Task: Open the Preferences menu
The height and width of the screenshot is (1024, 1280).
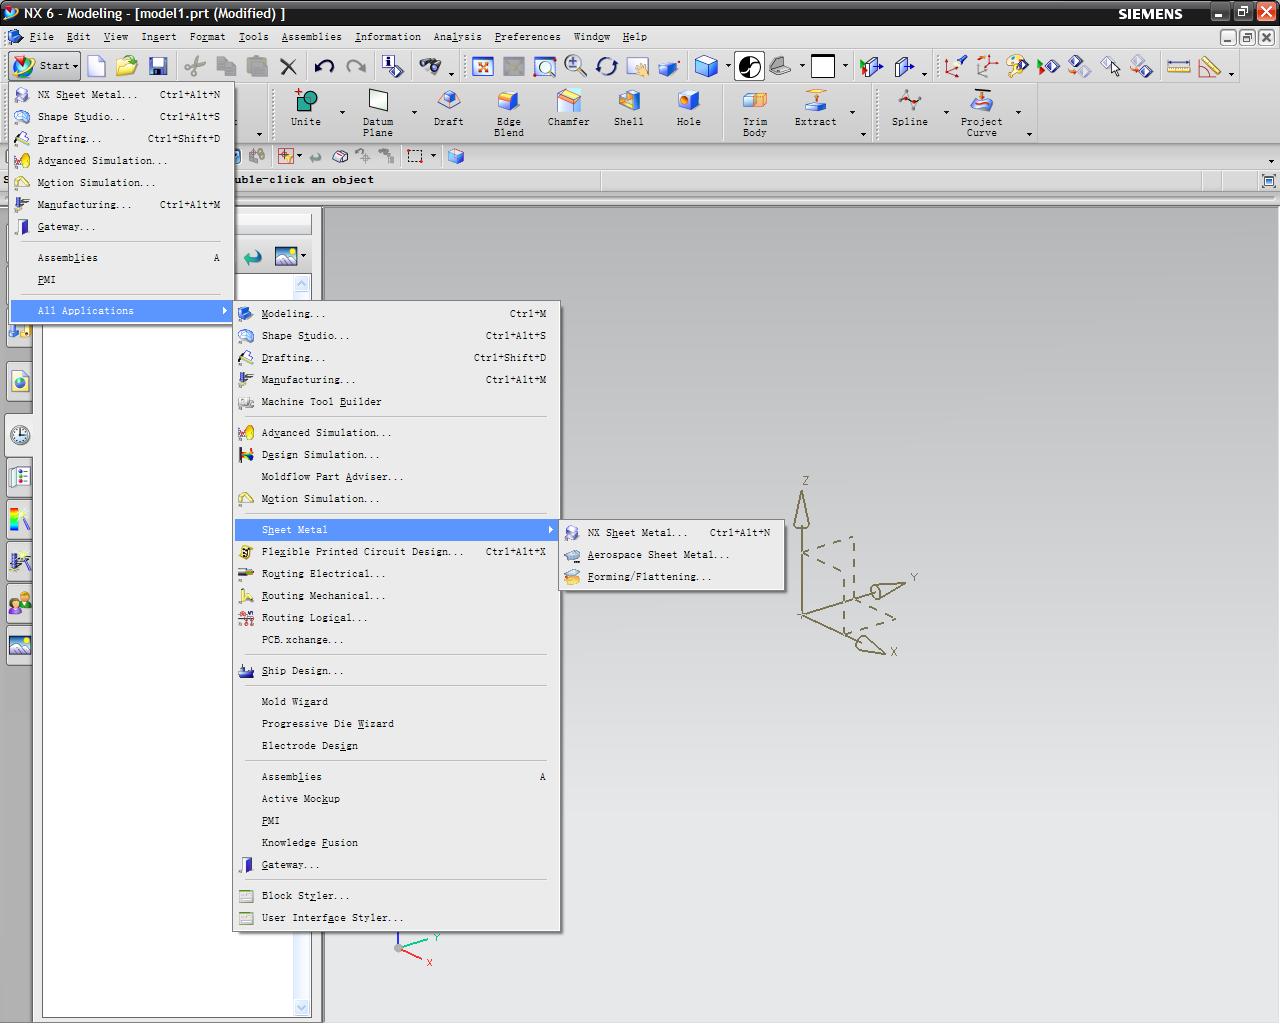Action: pyautogui.click(x=527, y=37)
